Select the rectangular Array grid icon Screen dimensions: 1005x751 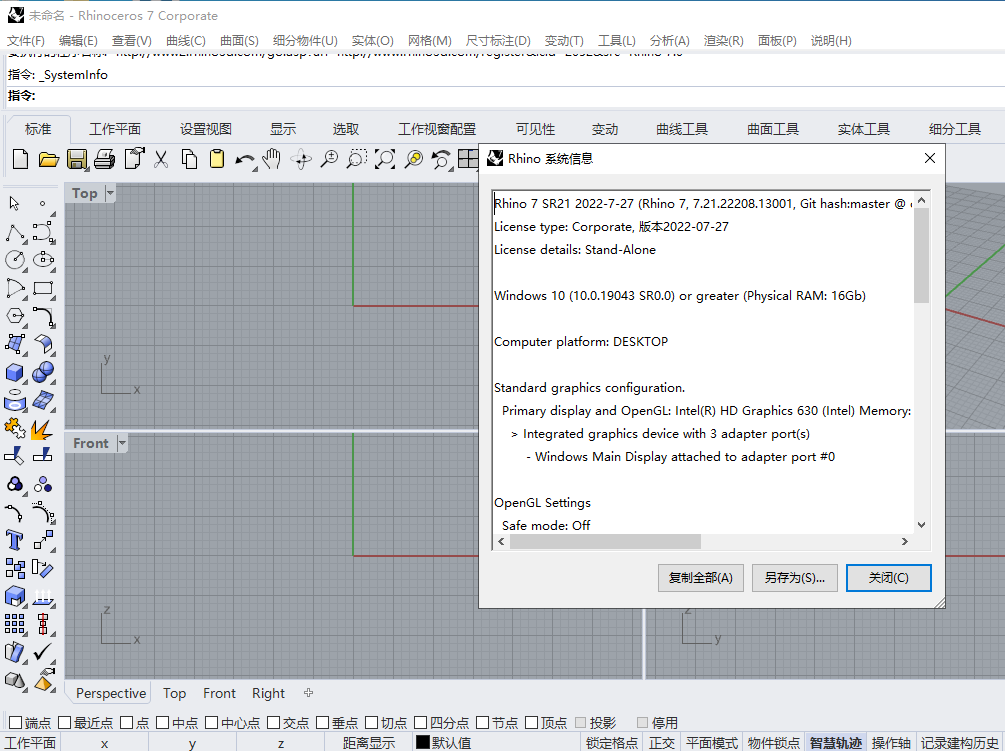click(15, 623)
